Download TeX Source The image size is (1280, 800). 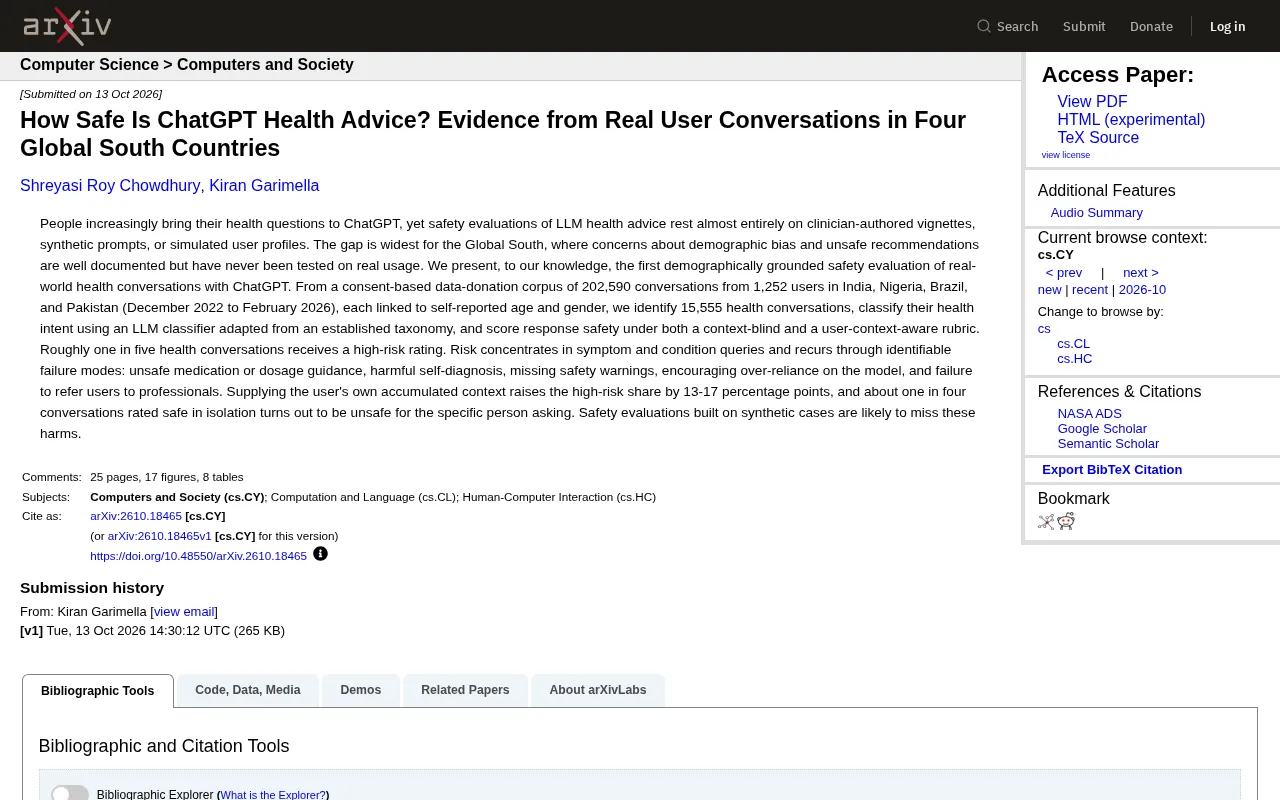coord(1098,138)
